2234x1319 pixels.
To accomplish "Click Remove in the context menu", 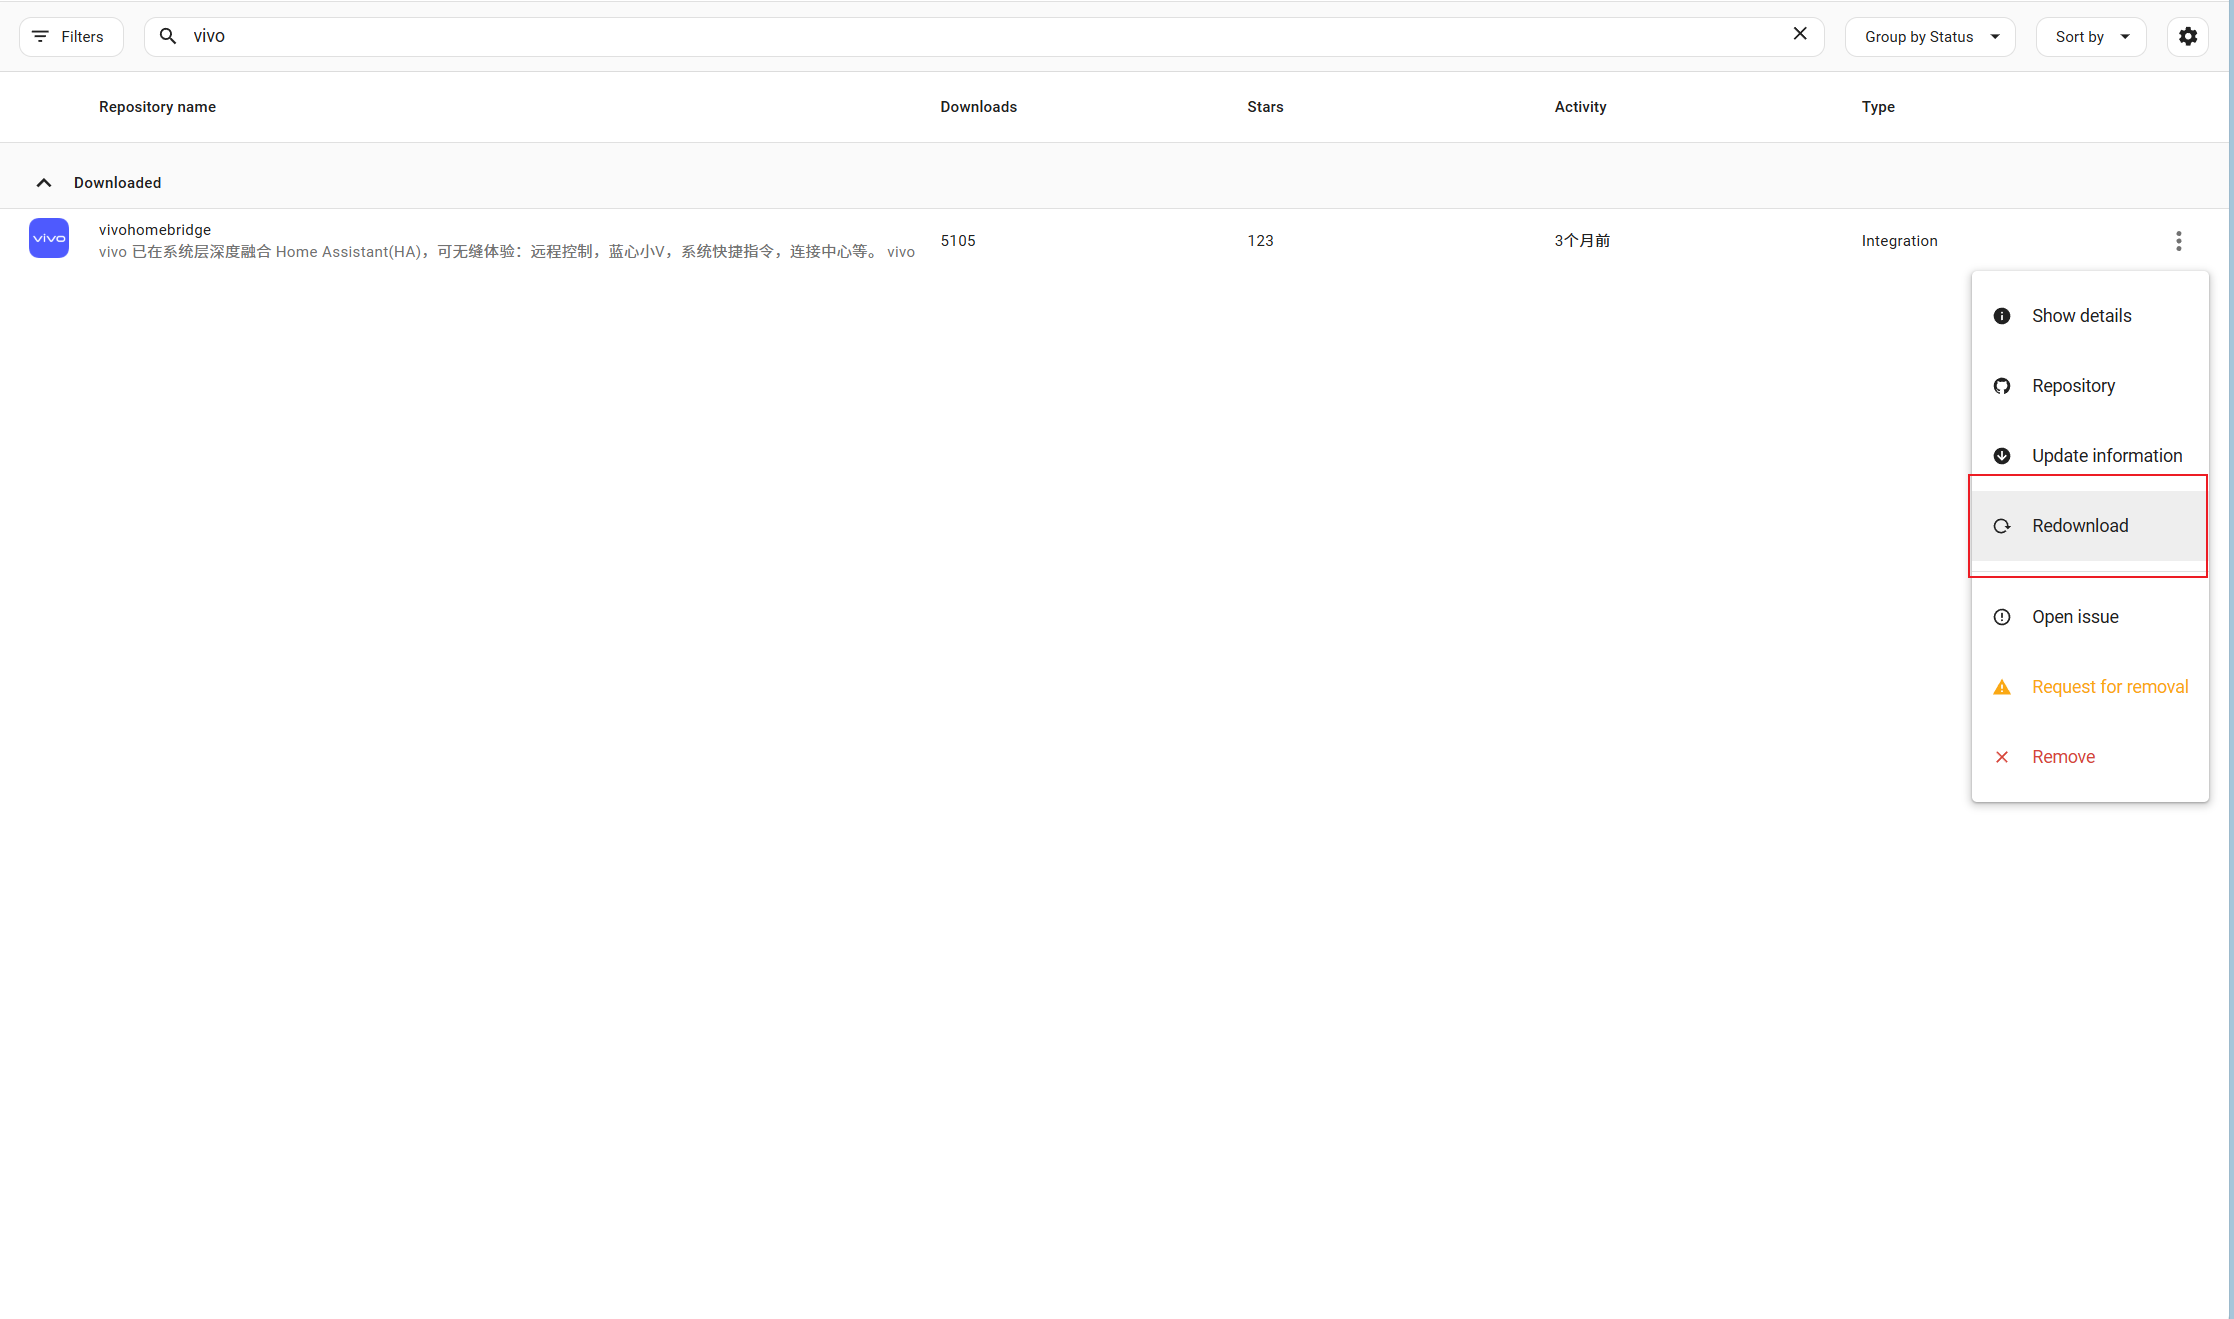I will 2062,757.
